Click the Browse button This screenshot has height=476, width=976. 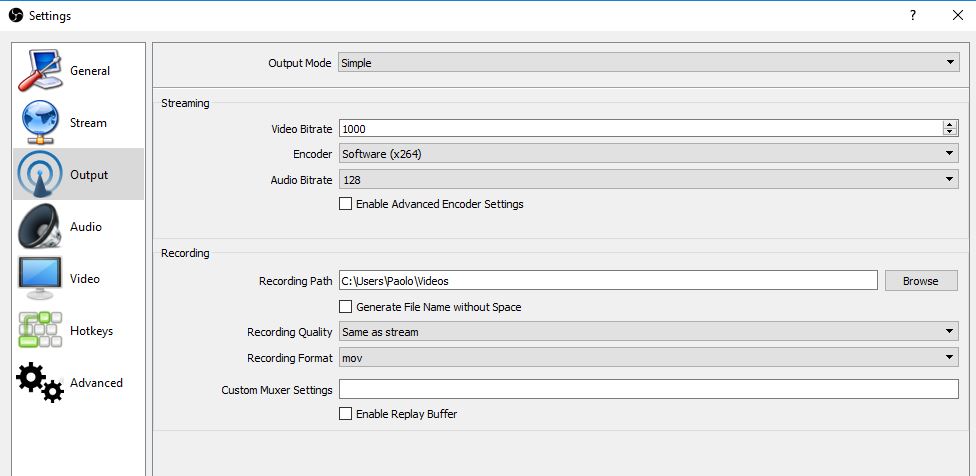(921, 281)
